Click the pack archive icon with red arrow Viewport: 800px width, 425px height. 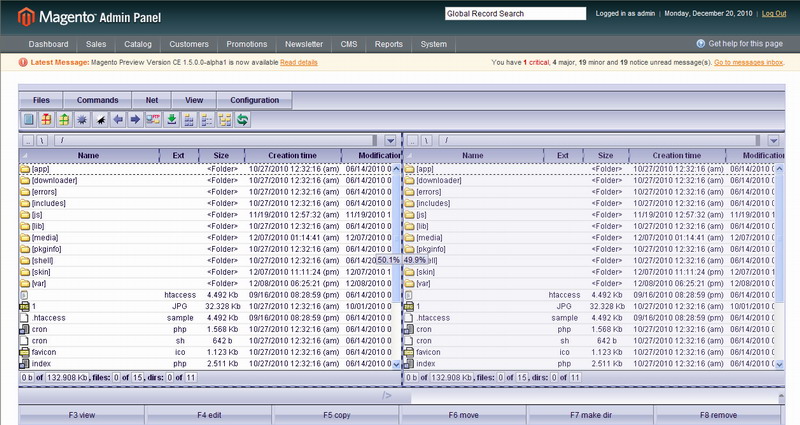pos(46,120)
